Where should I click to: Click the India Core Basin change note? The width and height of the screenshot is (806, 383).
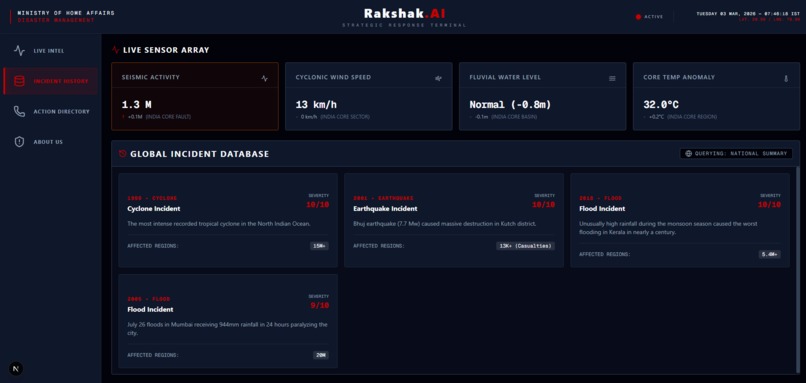(503, 117)
